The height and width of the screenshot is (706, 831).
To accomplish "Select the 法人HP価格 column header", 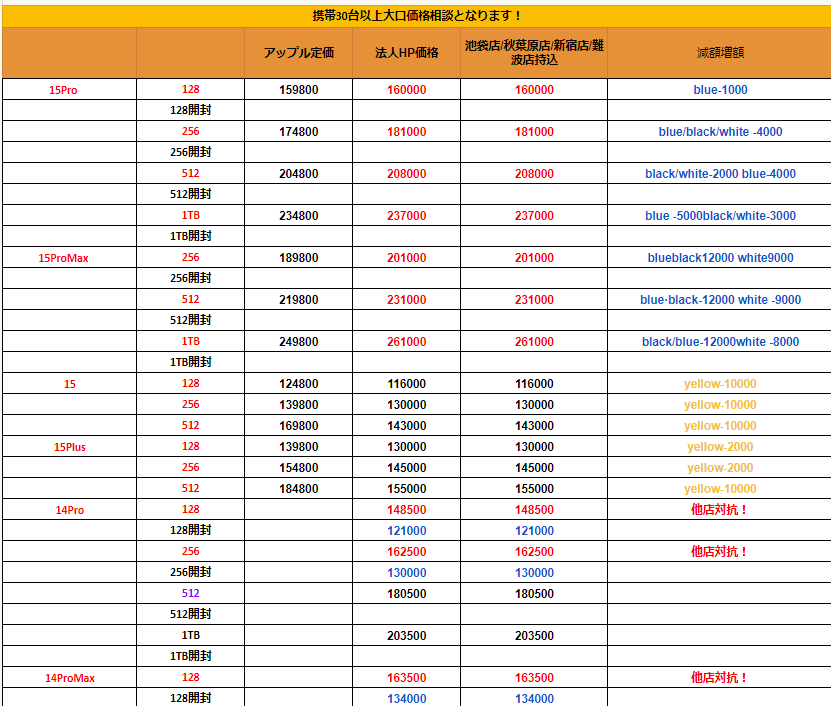I will pos(406,52).
